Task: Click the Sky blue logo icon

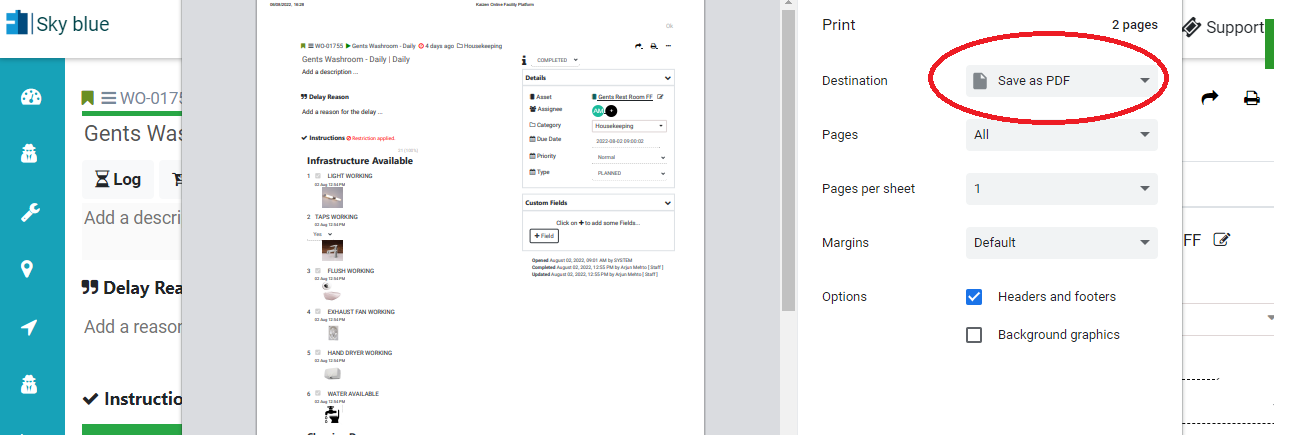Action: coord(17,24)
